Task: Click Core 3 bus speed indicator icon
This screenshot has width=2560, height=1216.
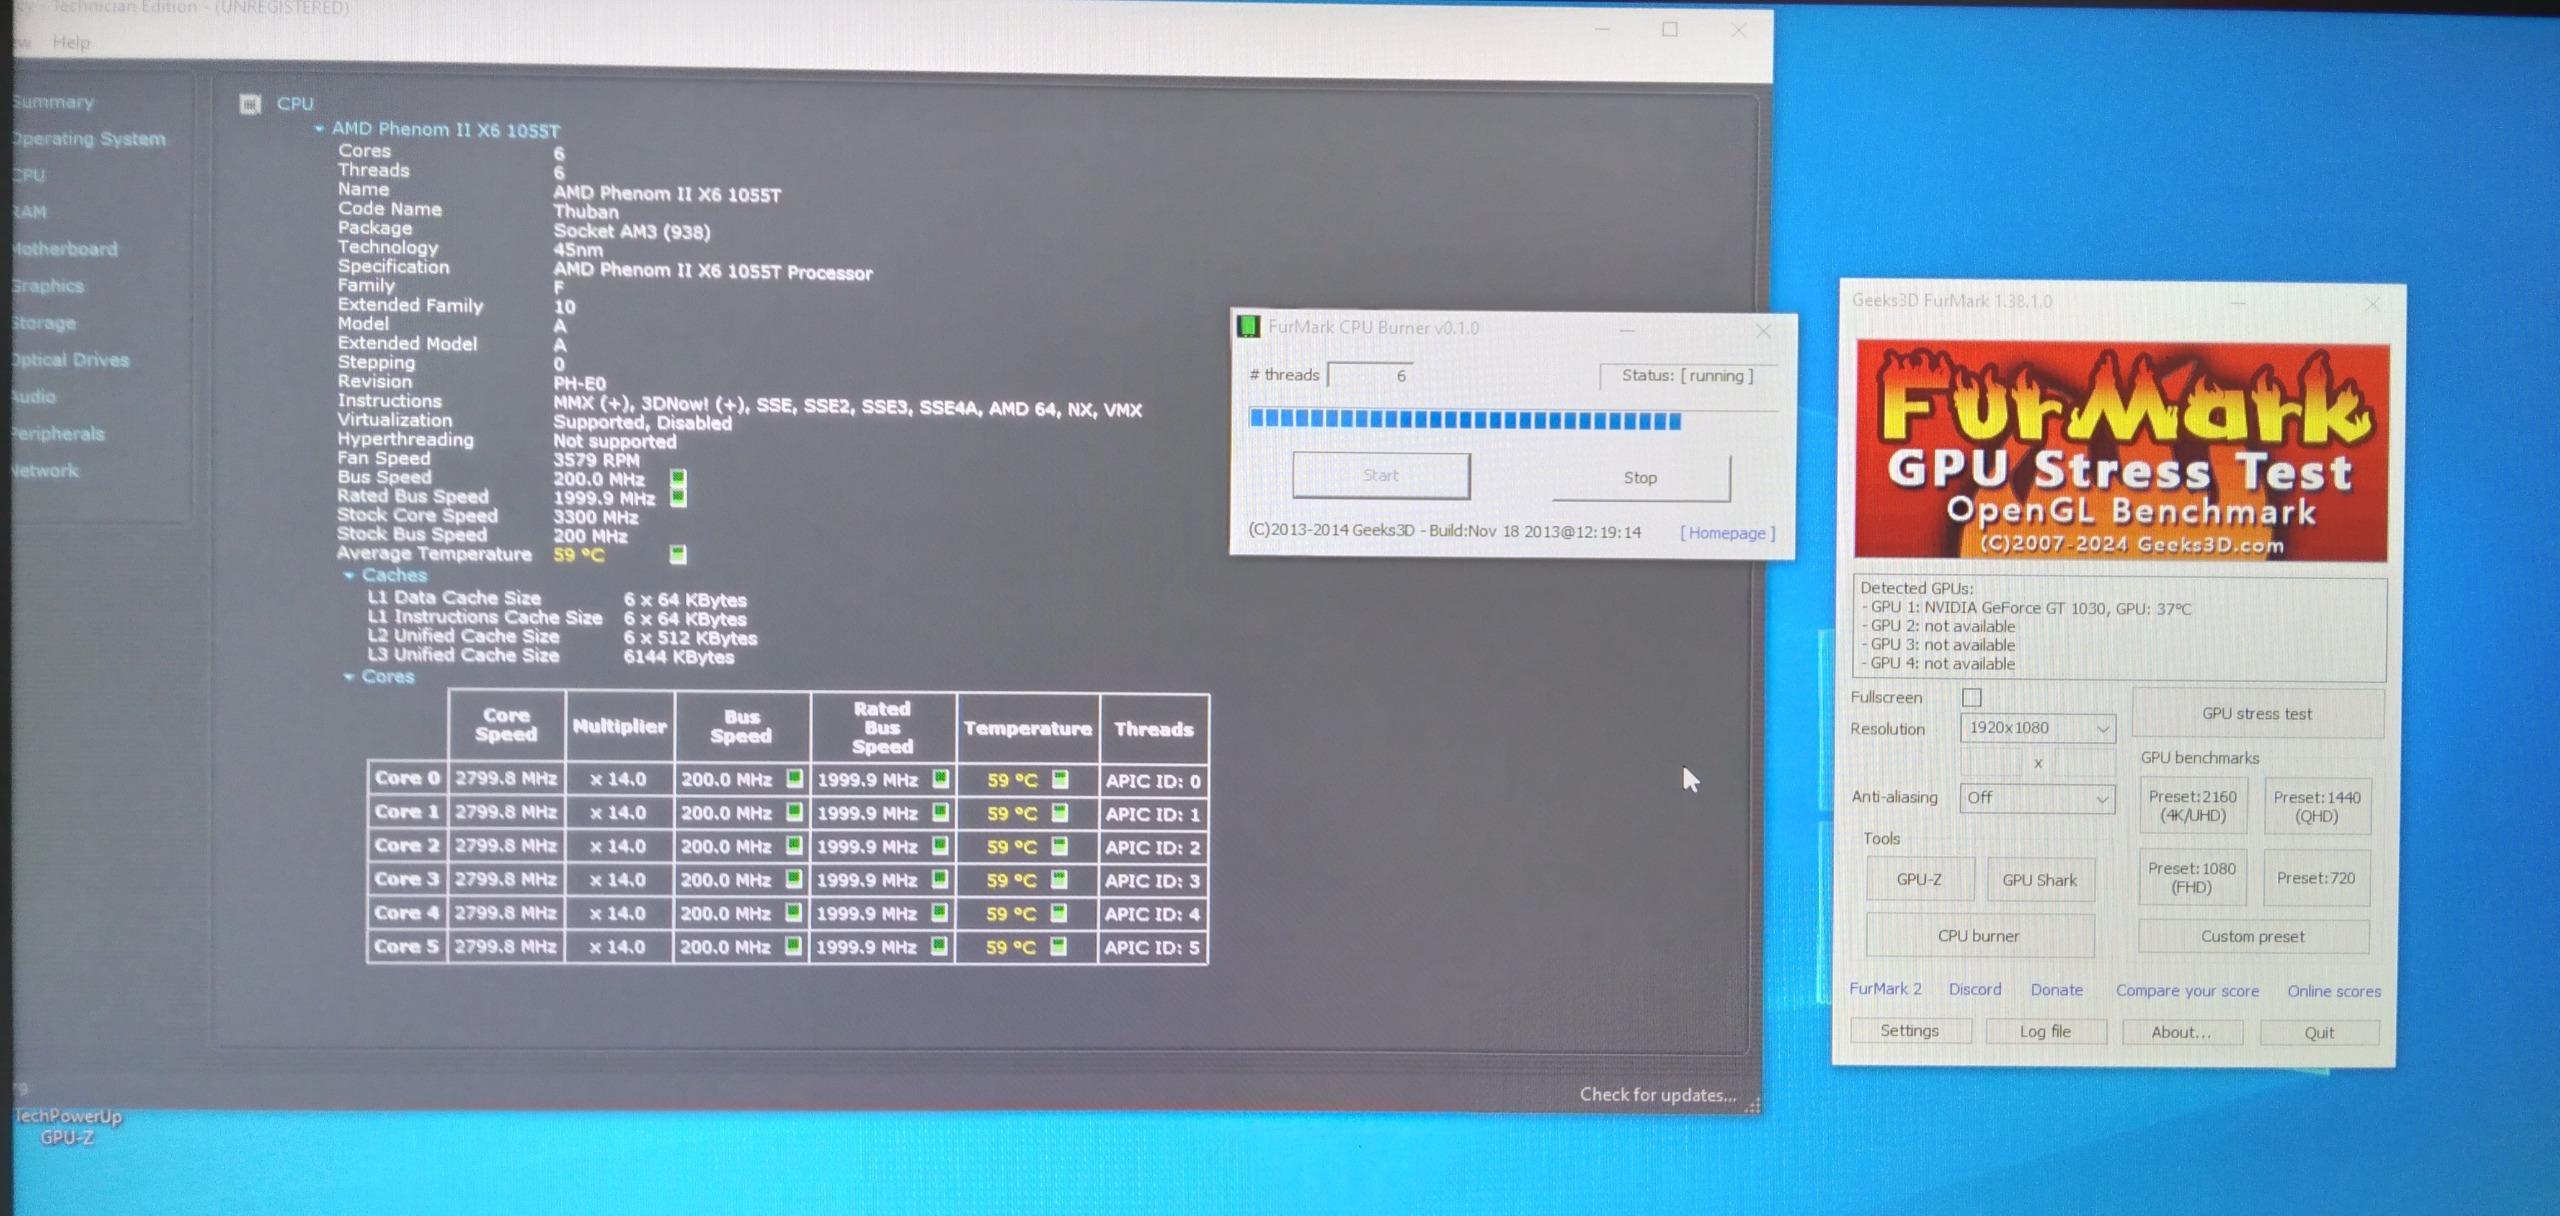Action: [x=793, y=879]
